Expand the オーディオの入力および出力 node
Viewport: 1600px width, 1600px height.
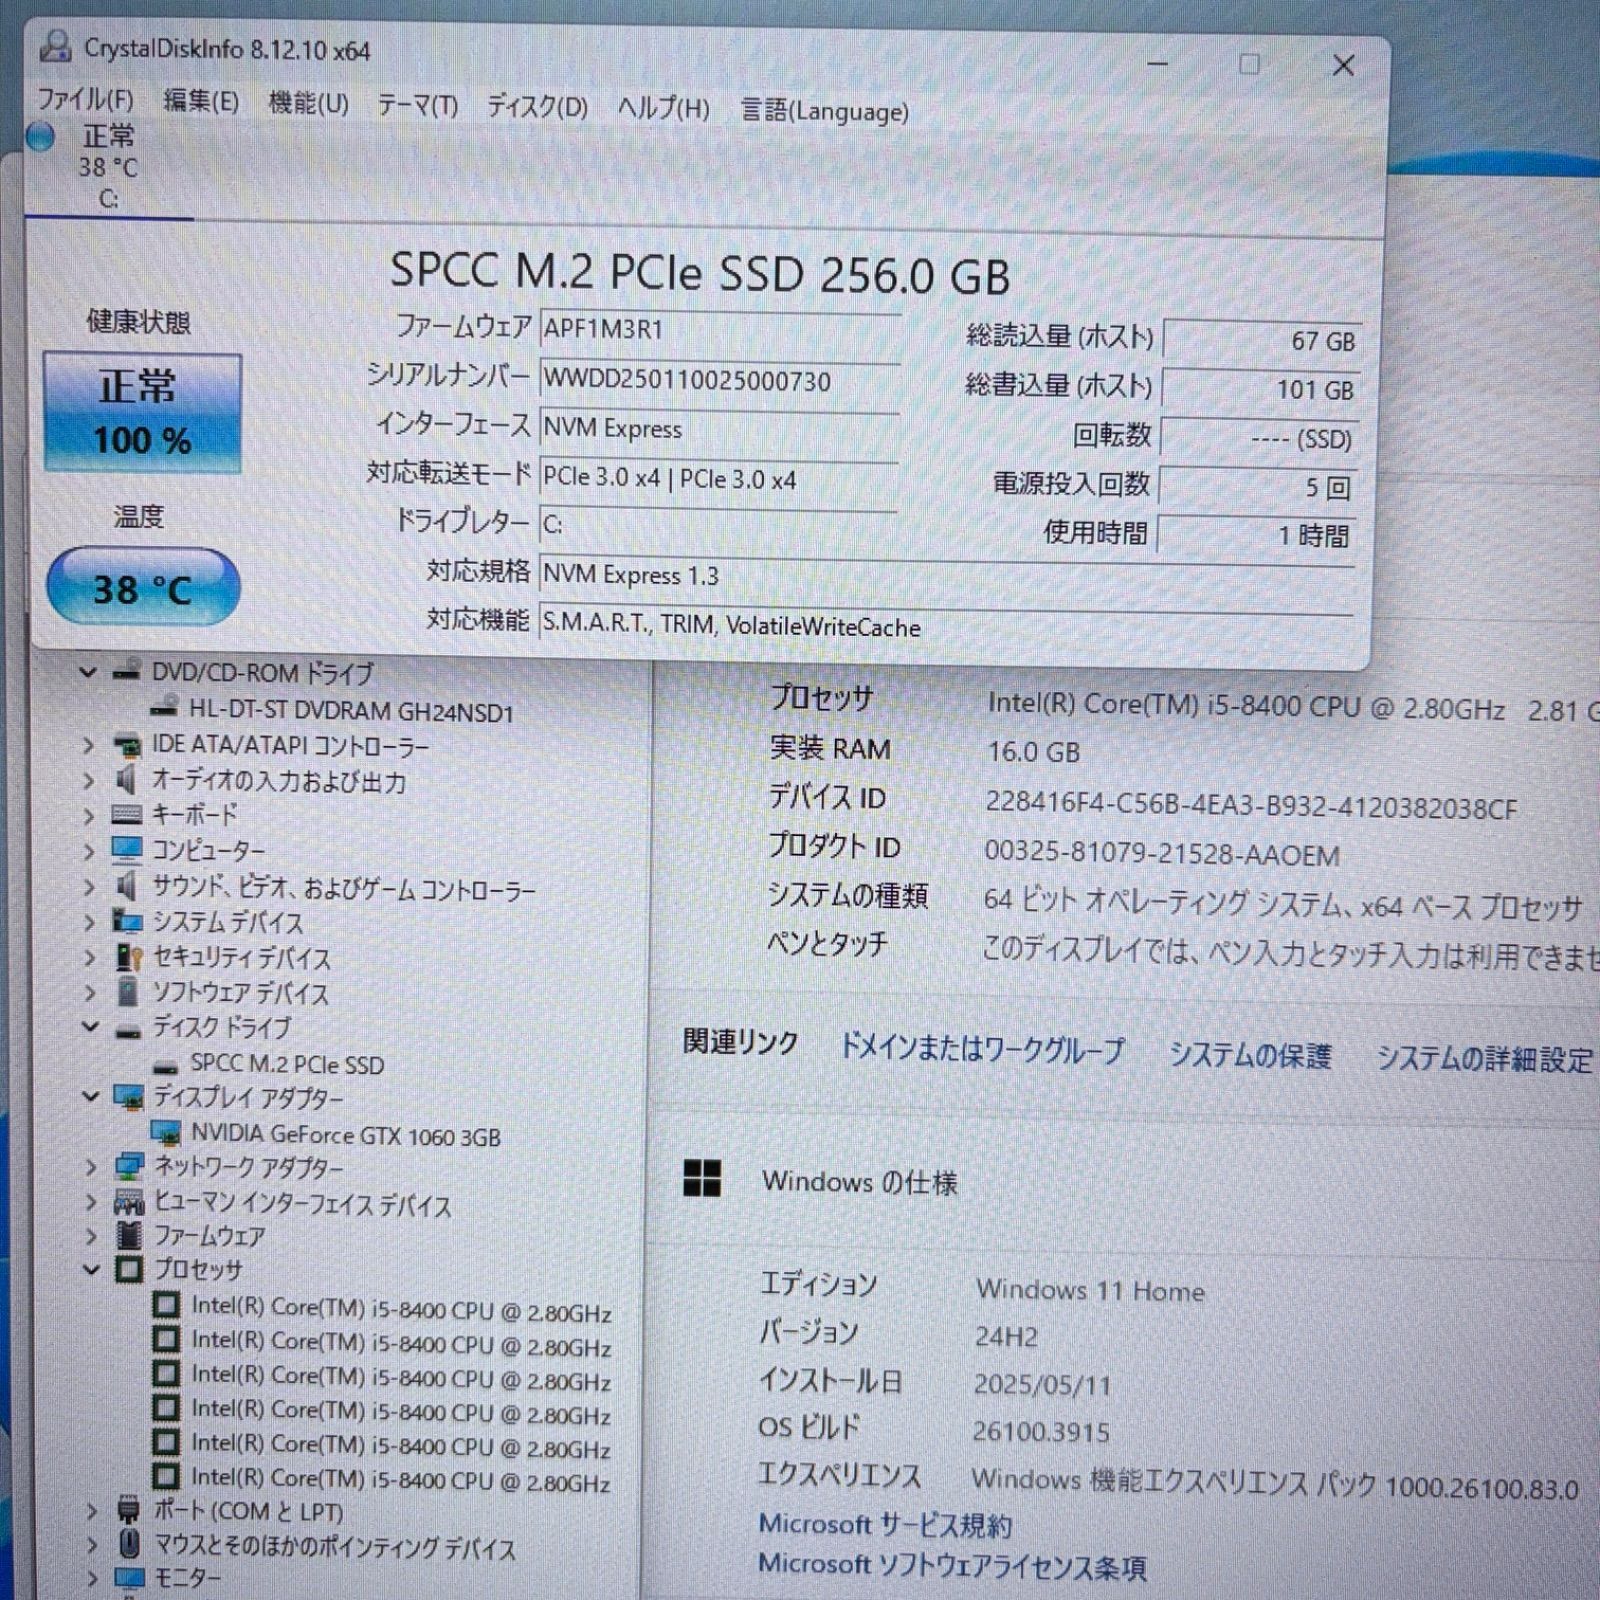click(x=88, y=781)
